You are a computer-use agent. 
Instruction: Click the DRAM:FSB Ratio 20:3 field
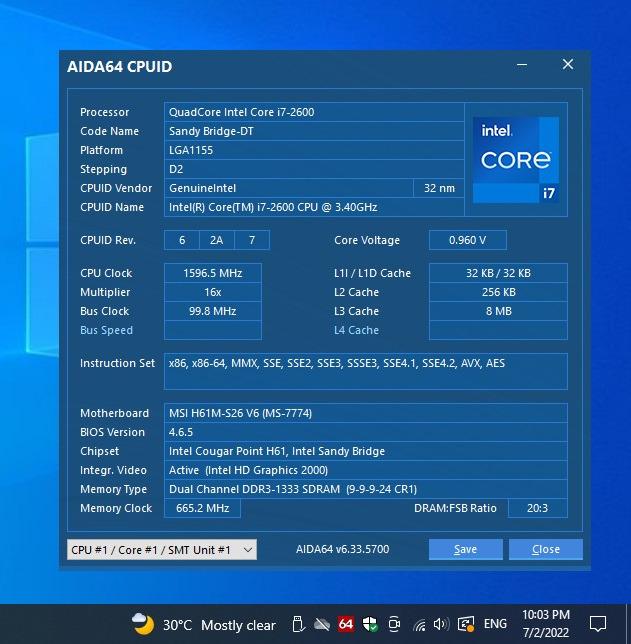(538, 508)
